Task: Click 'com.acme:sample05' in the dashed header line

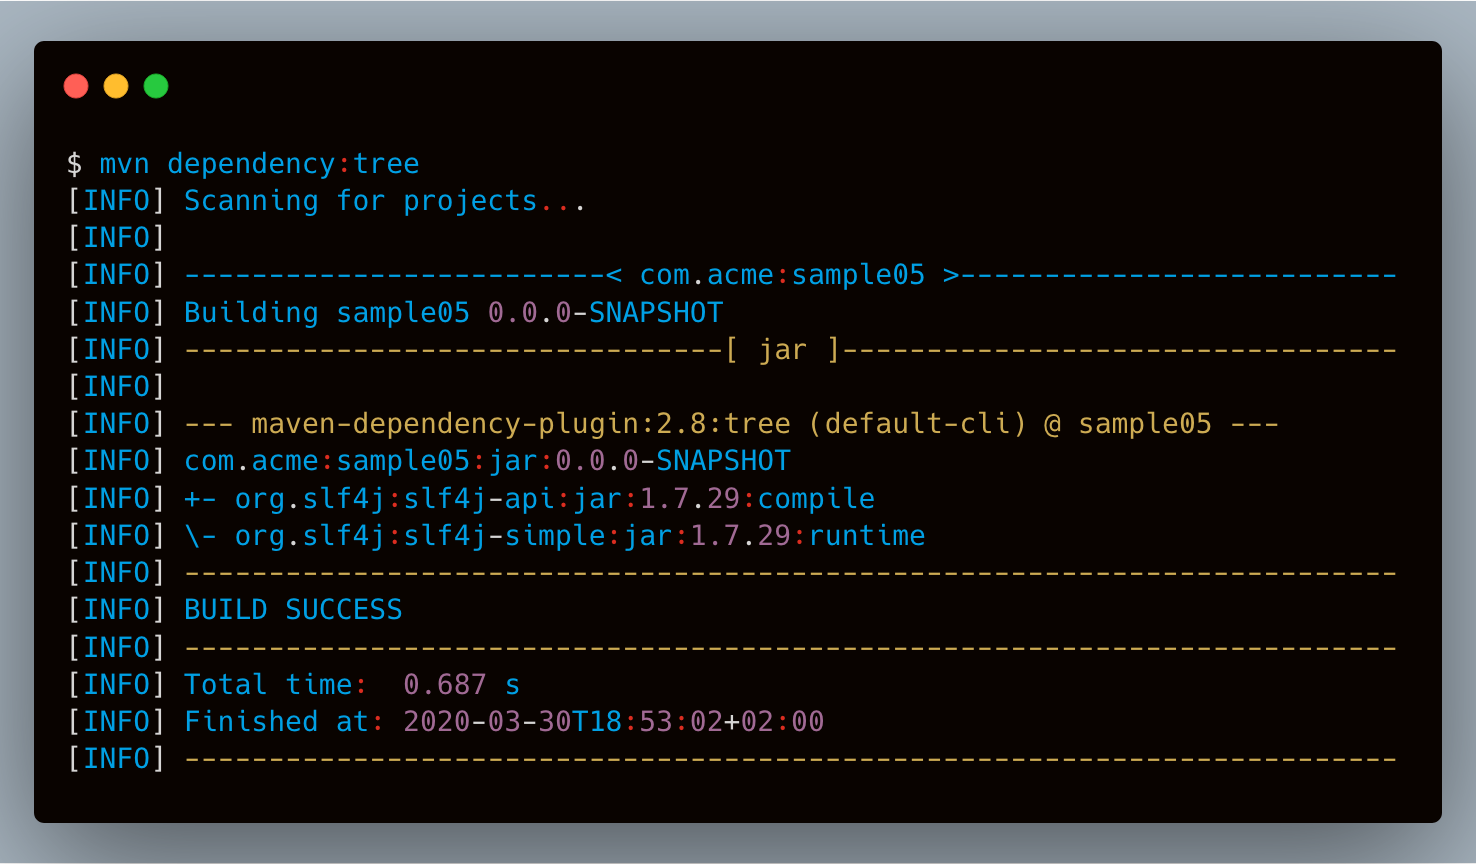Action: click(782, 275)
